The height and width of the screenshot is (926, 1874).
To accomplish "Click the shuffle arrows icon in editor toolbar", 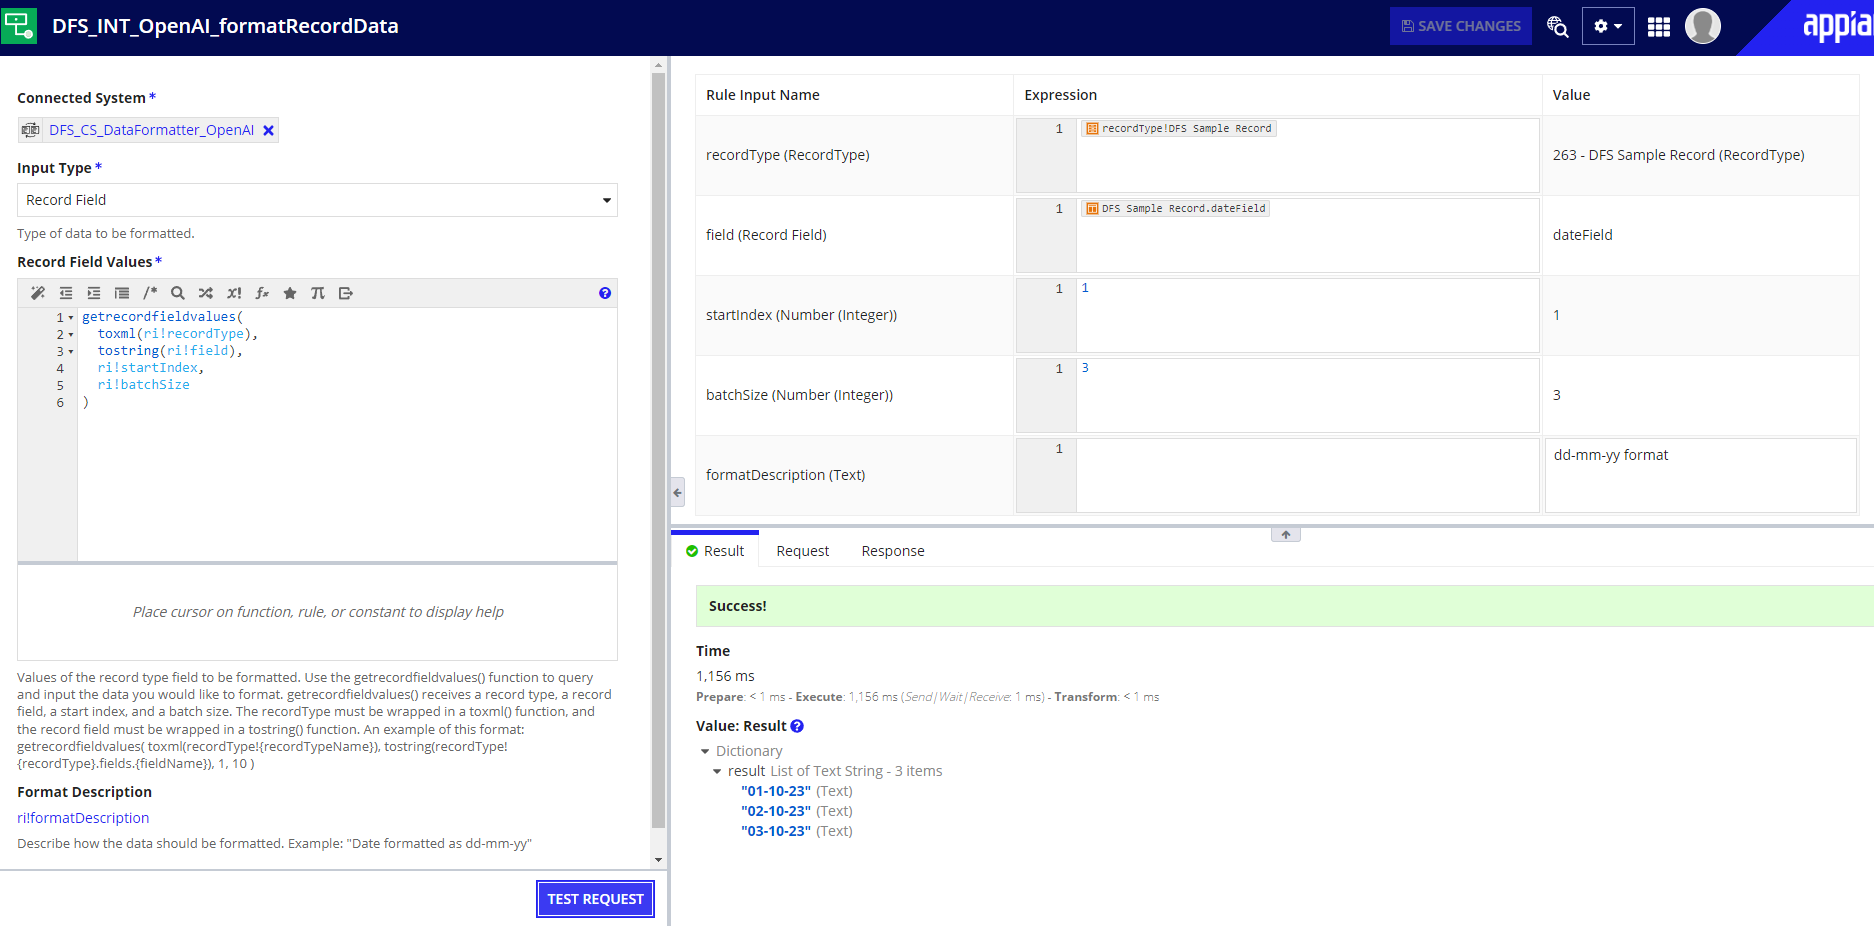I will [206, 293].
